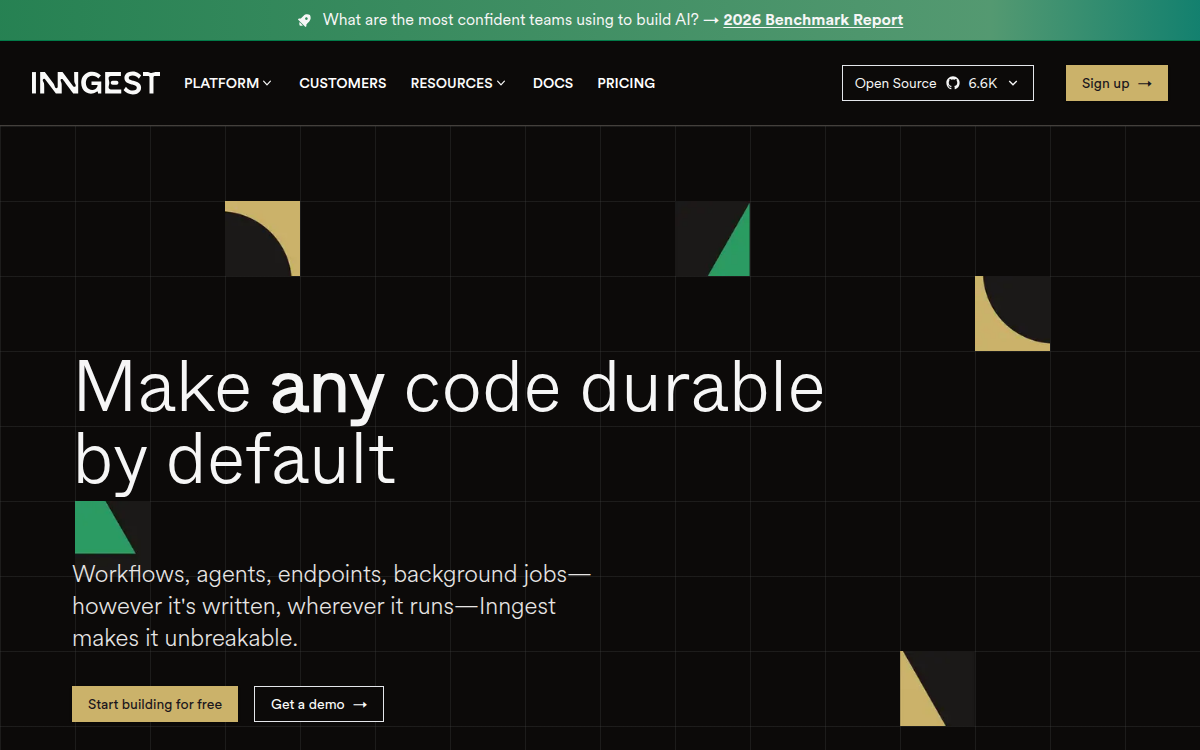Click the headline 'Make any code durable'
This screenshot has height=750, width=1200.
[450, 386]
